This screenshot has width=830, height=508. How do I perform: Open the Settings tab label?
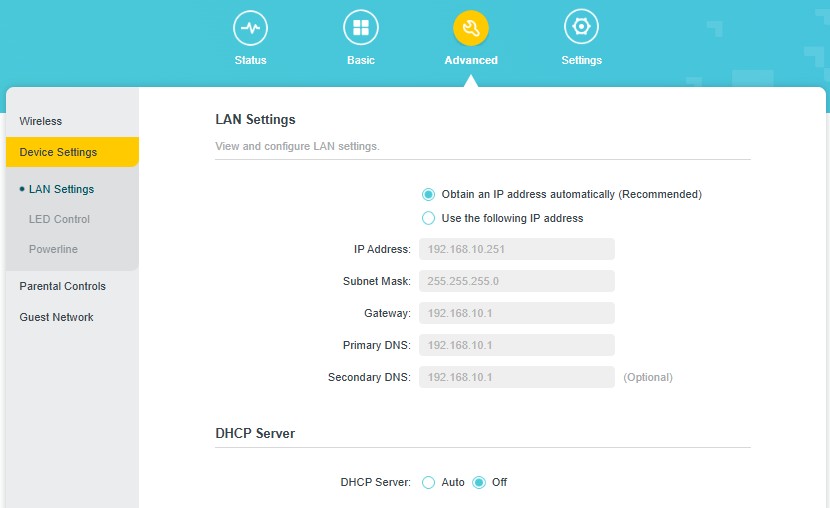point(581,60)
